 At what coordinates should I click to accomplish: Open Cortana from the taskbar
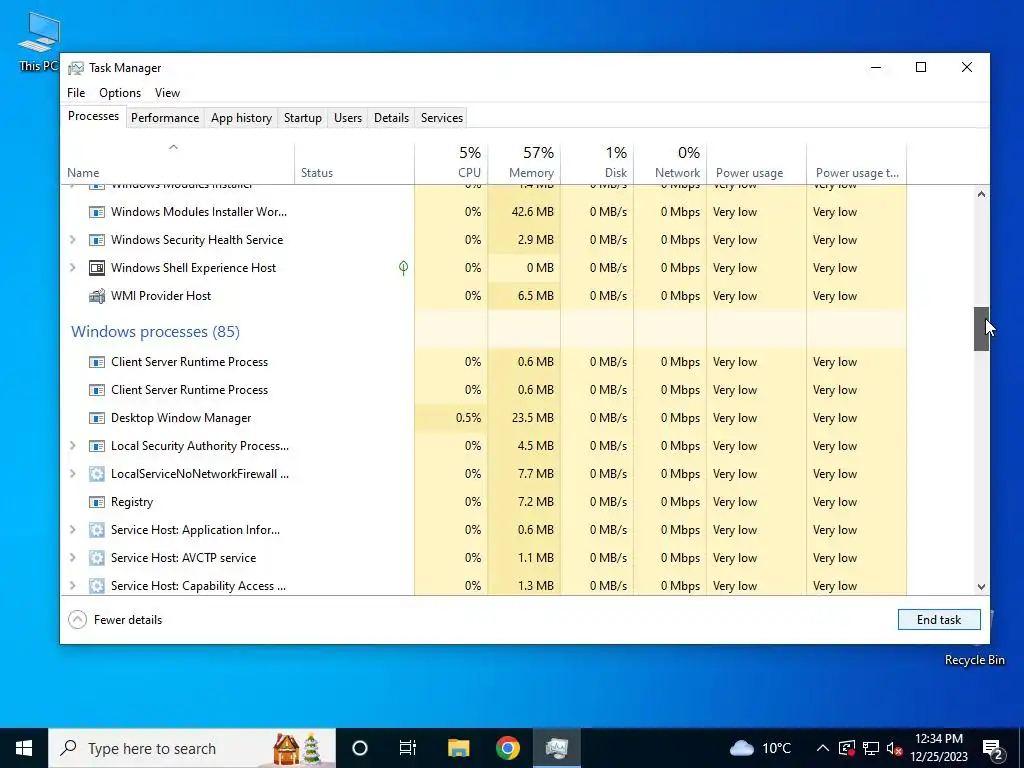[x=360, y=748]
